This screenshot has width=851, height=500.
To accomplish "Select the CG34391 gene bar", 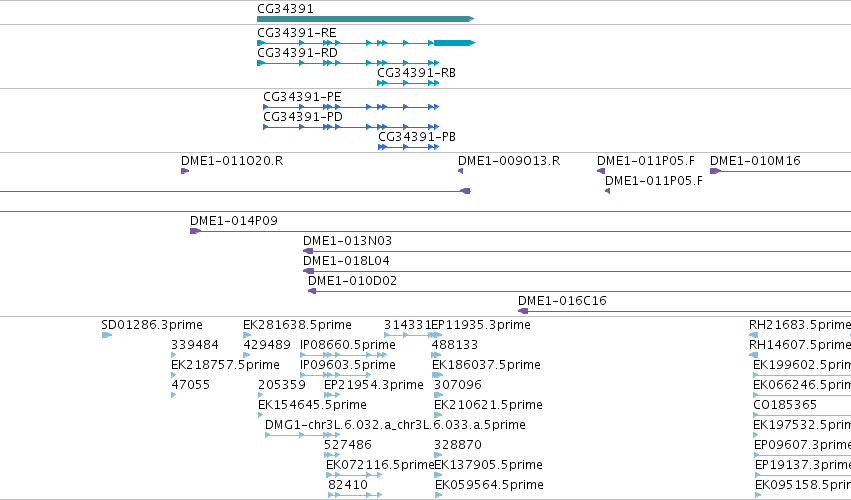I will [x=365, y=19].
